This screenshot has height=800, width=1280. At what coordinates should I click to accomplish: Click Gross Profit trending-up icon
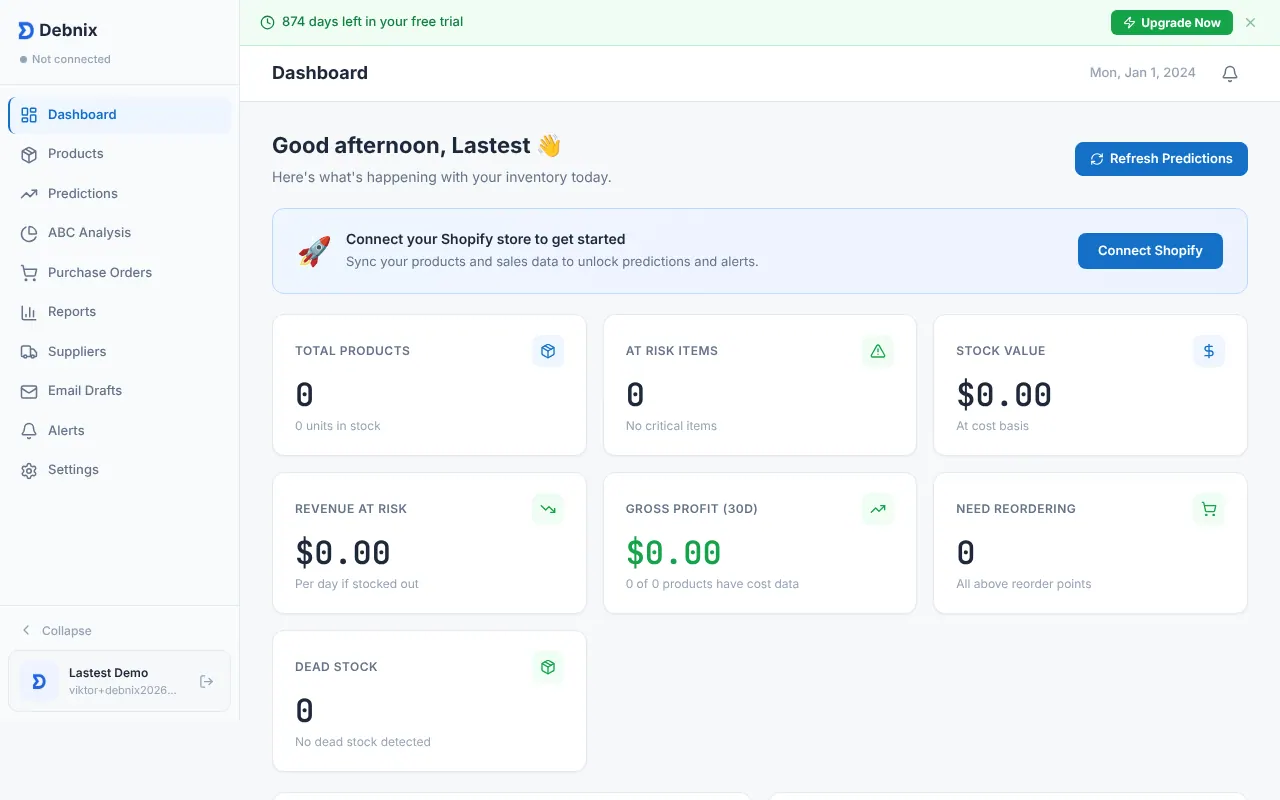[878, 509]
